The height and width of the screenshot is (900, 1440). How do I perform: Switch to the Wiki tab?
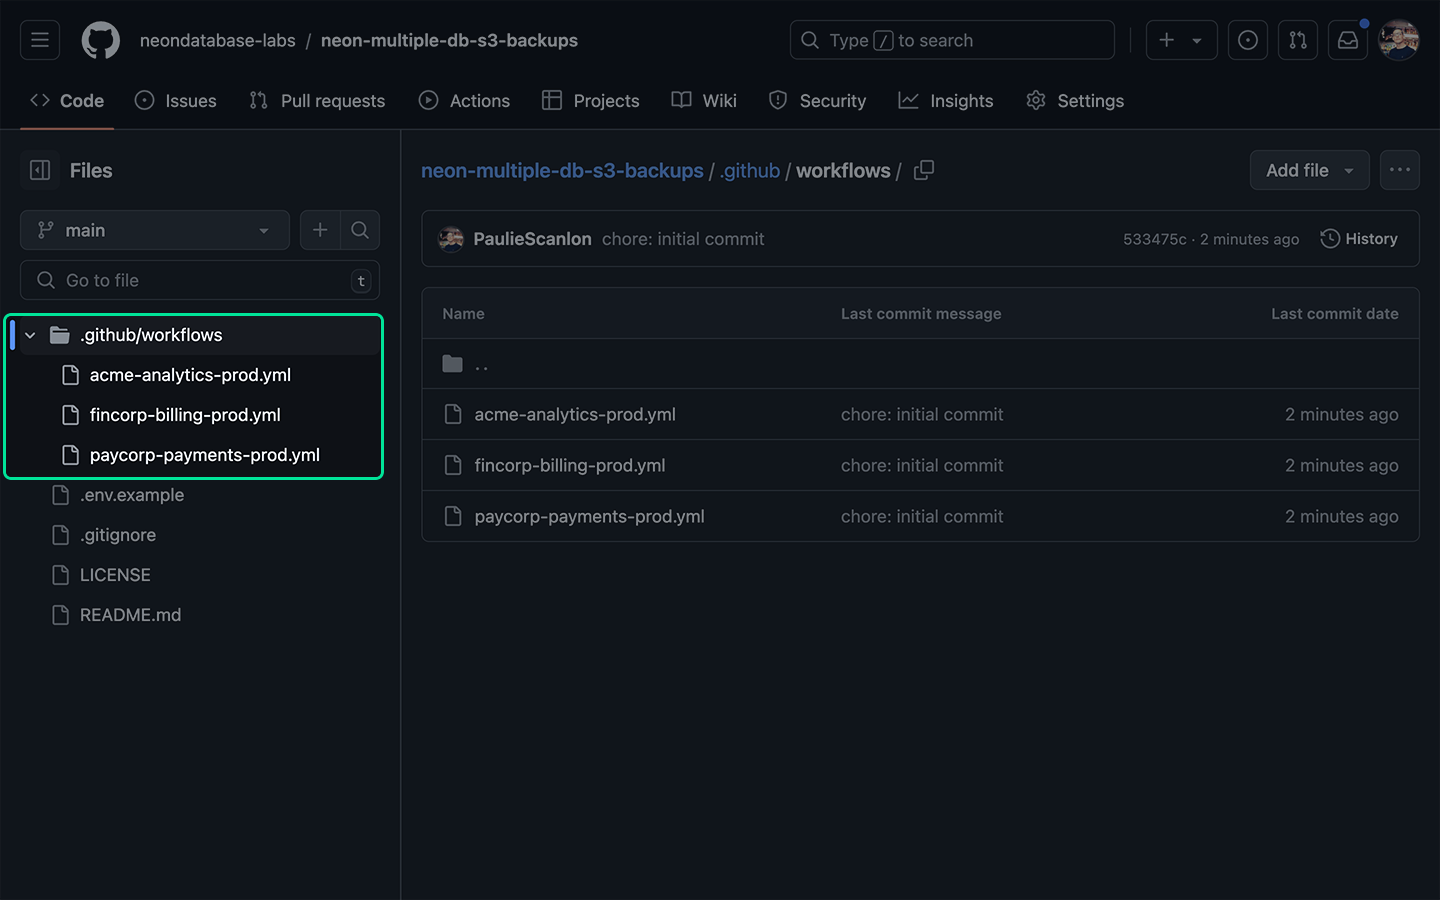(704, 101)
